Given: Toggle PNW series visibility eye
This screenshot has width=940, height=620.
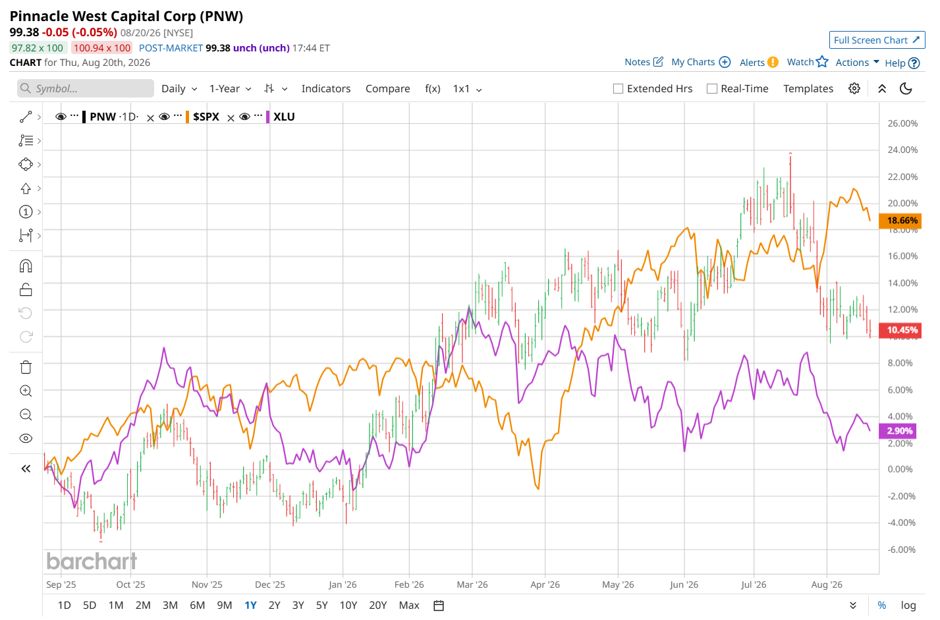Looking at the screenshot, I should [x=61, y=117].
